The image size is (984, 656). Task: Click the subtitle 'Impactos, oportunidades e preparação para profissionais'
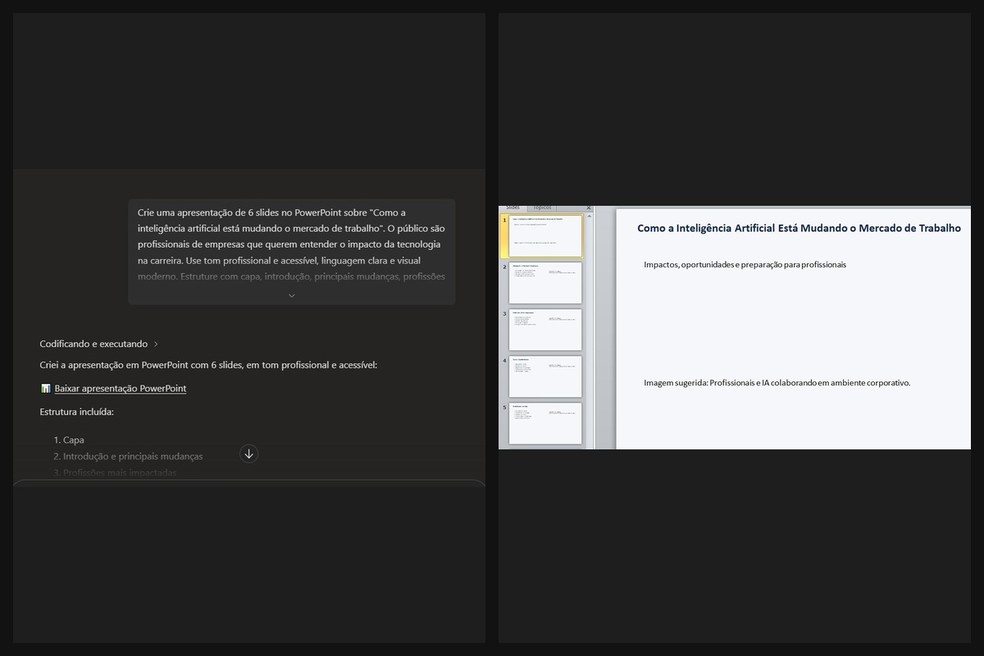pyautogui.click(x=745, y=265)
